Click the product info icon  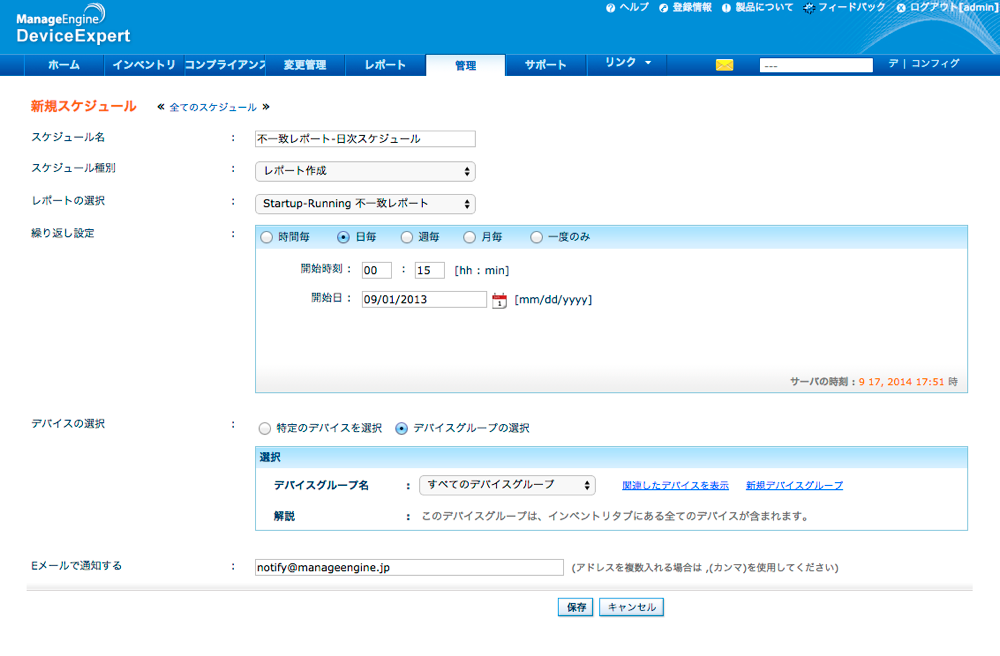point(728,8)
